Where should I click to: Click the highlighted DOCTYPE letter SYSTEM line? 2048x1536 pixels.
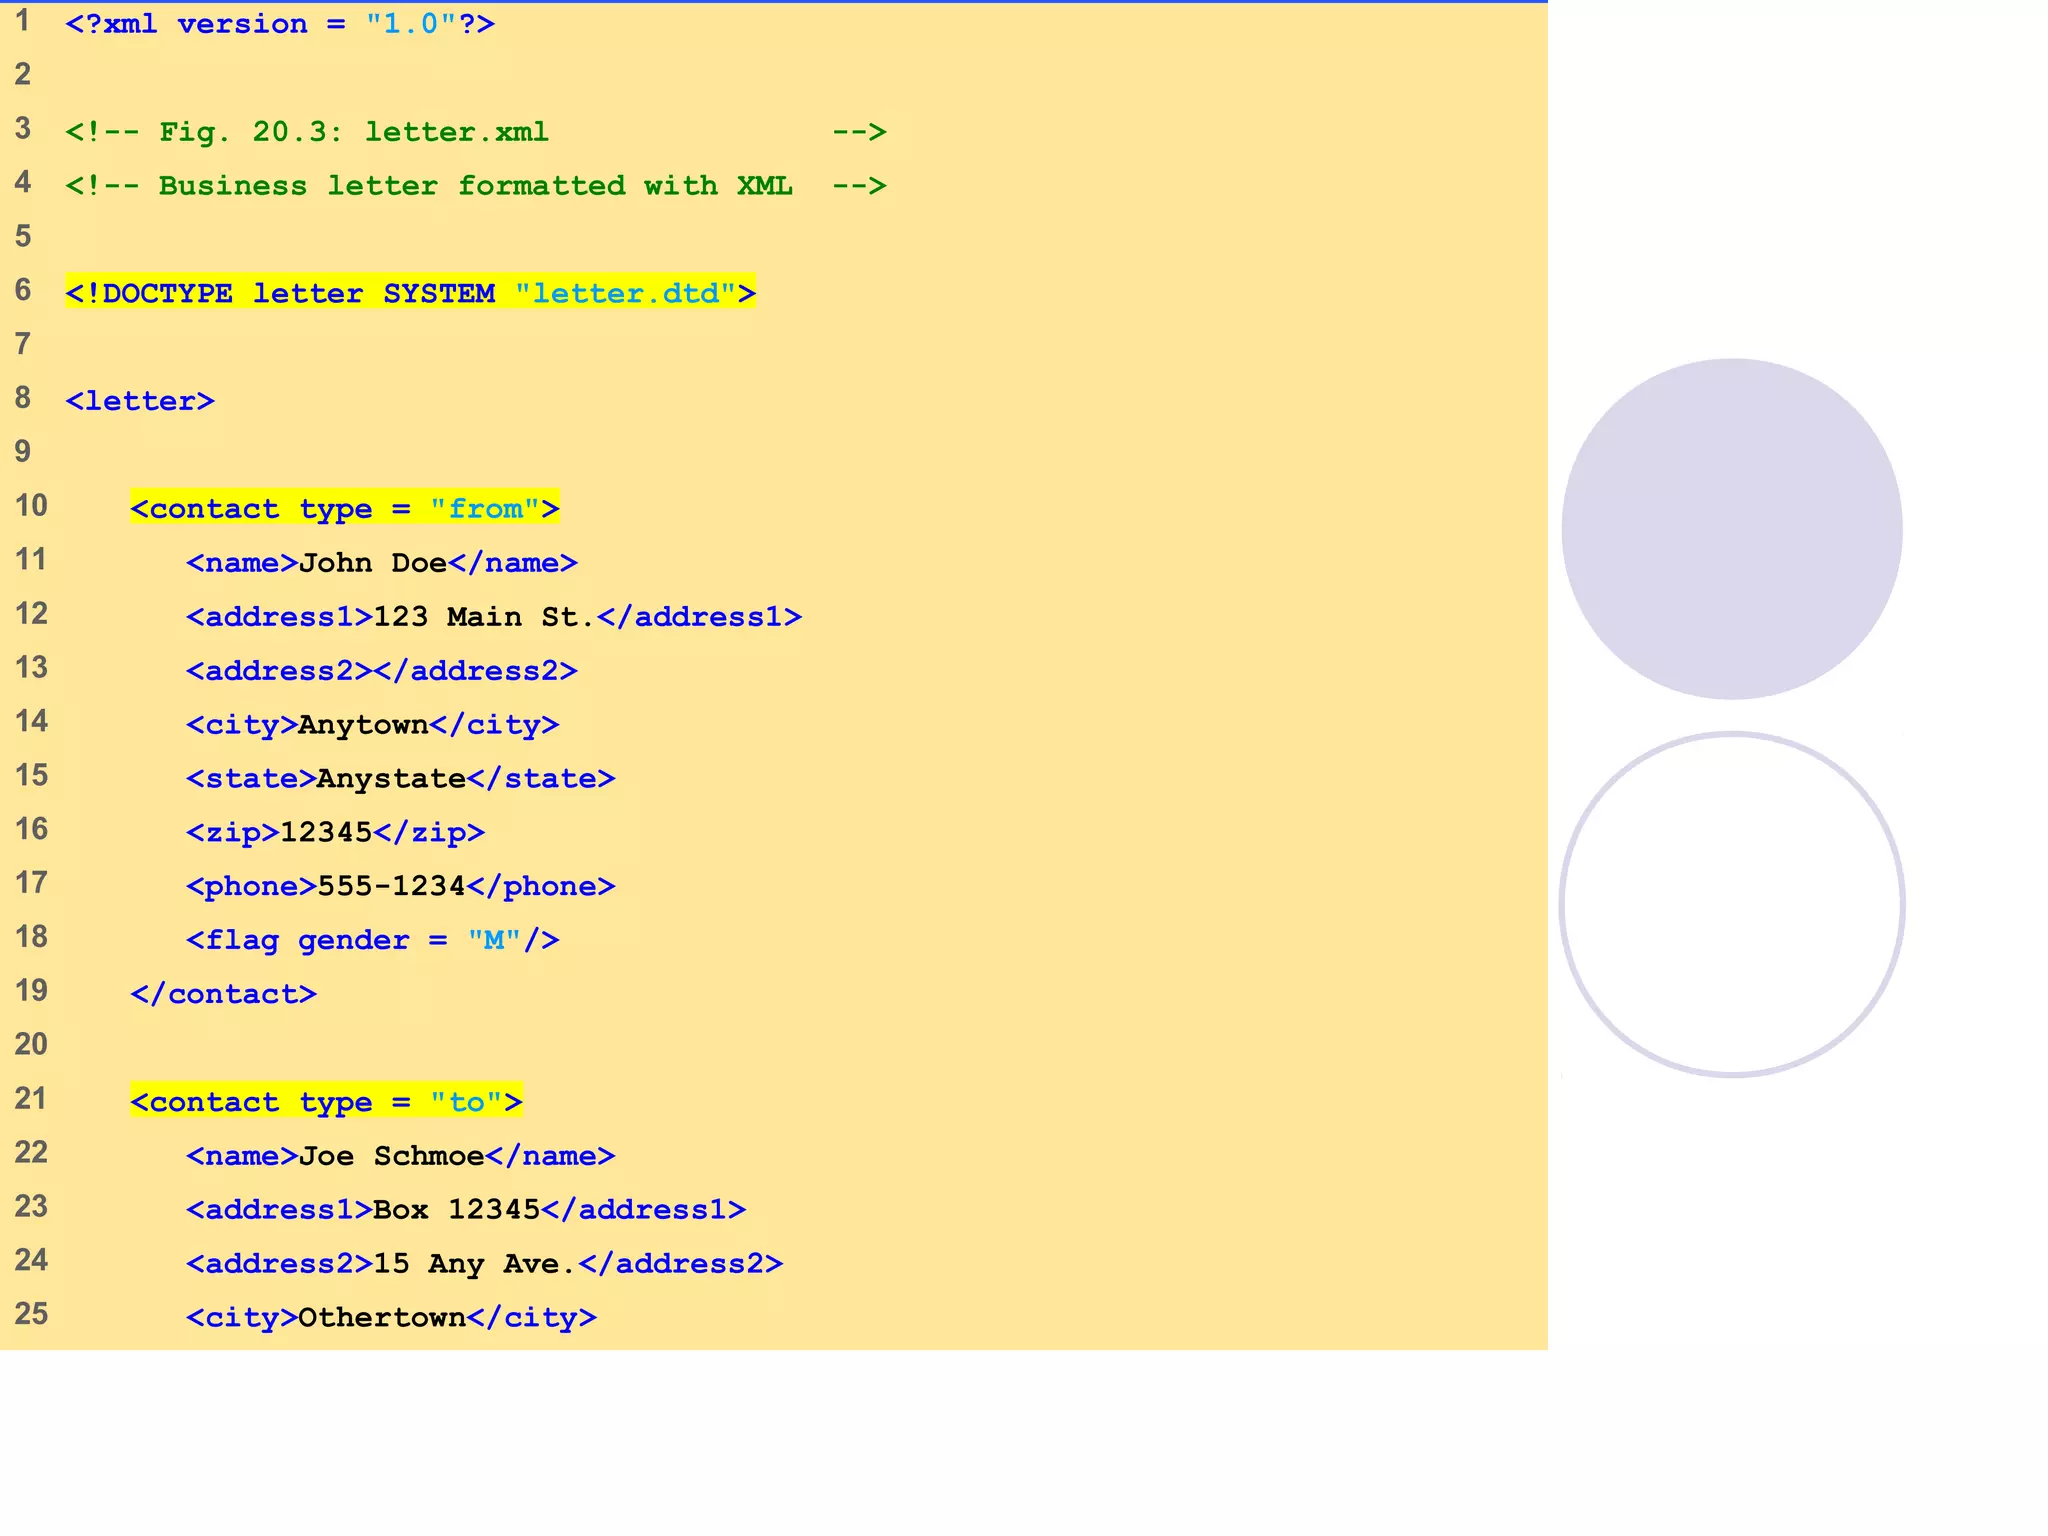point(410,293)
